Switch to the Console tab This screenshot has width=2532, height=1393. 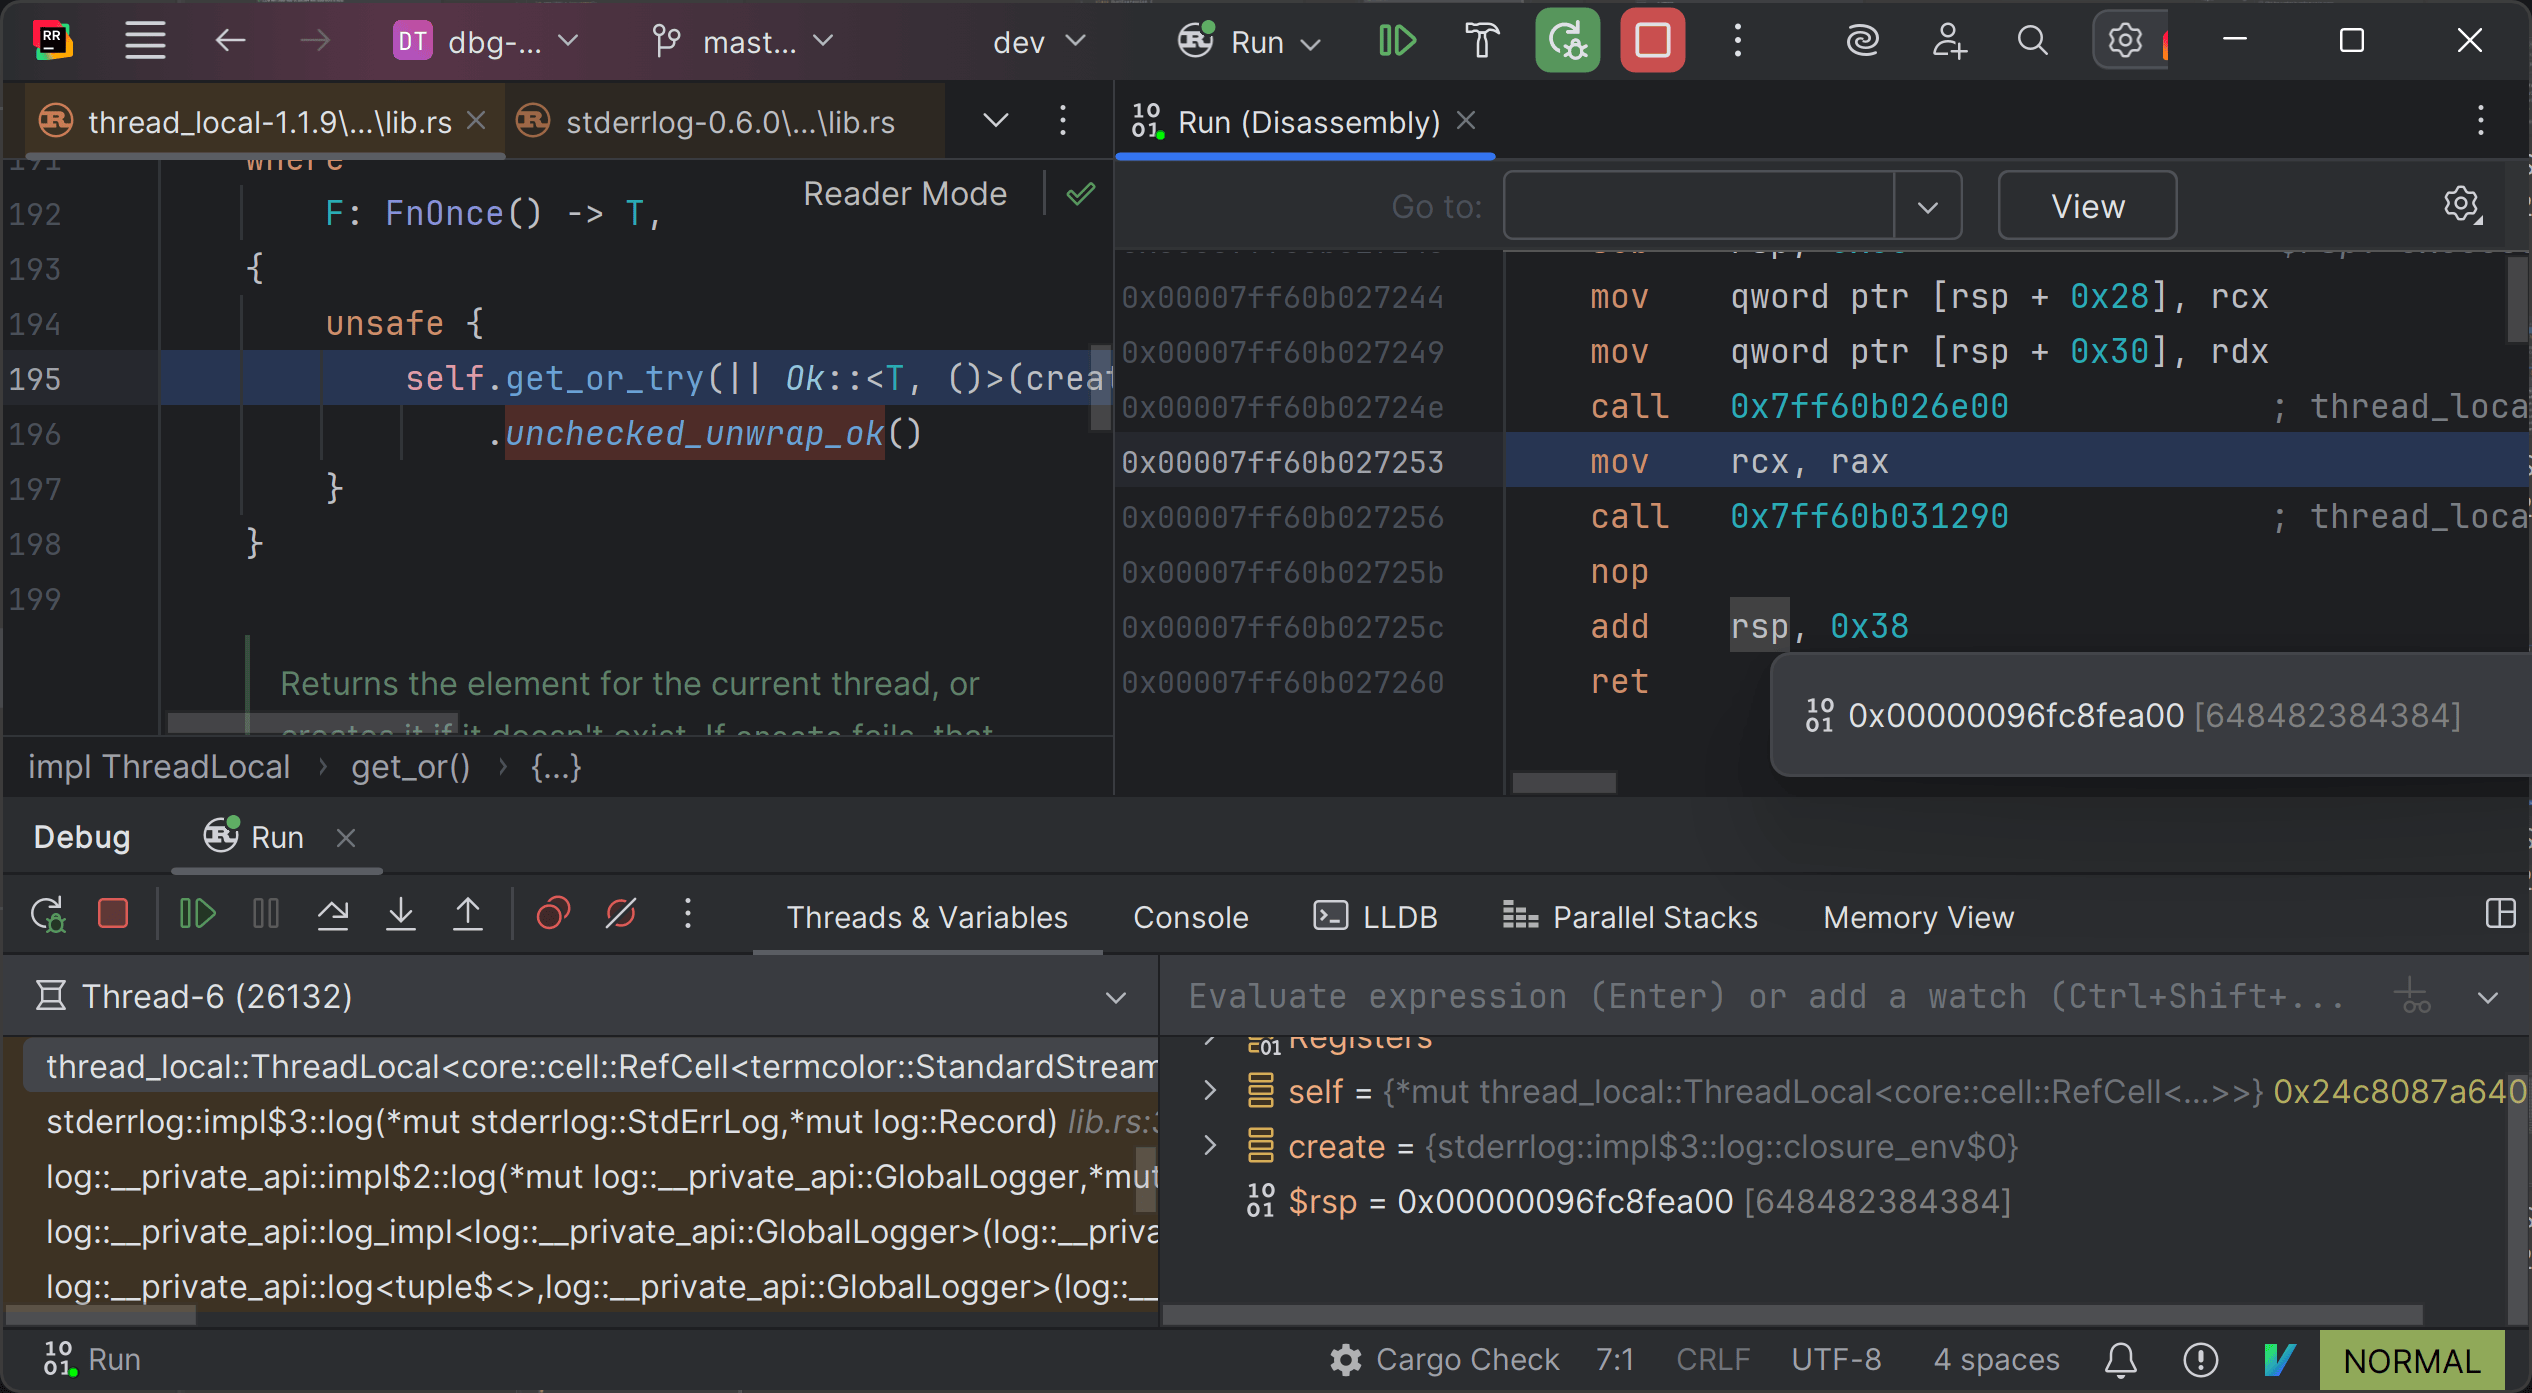[1190, 917]
